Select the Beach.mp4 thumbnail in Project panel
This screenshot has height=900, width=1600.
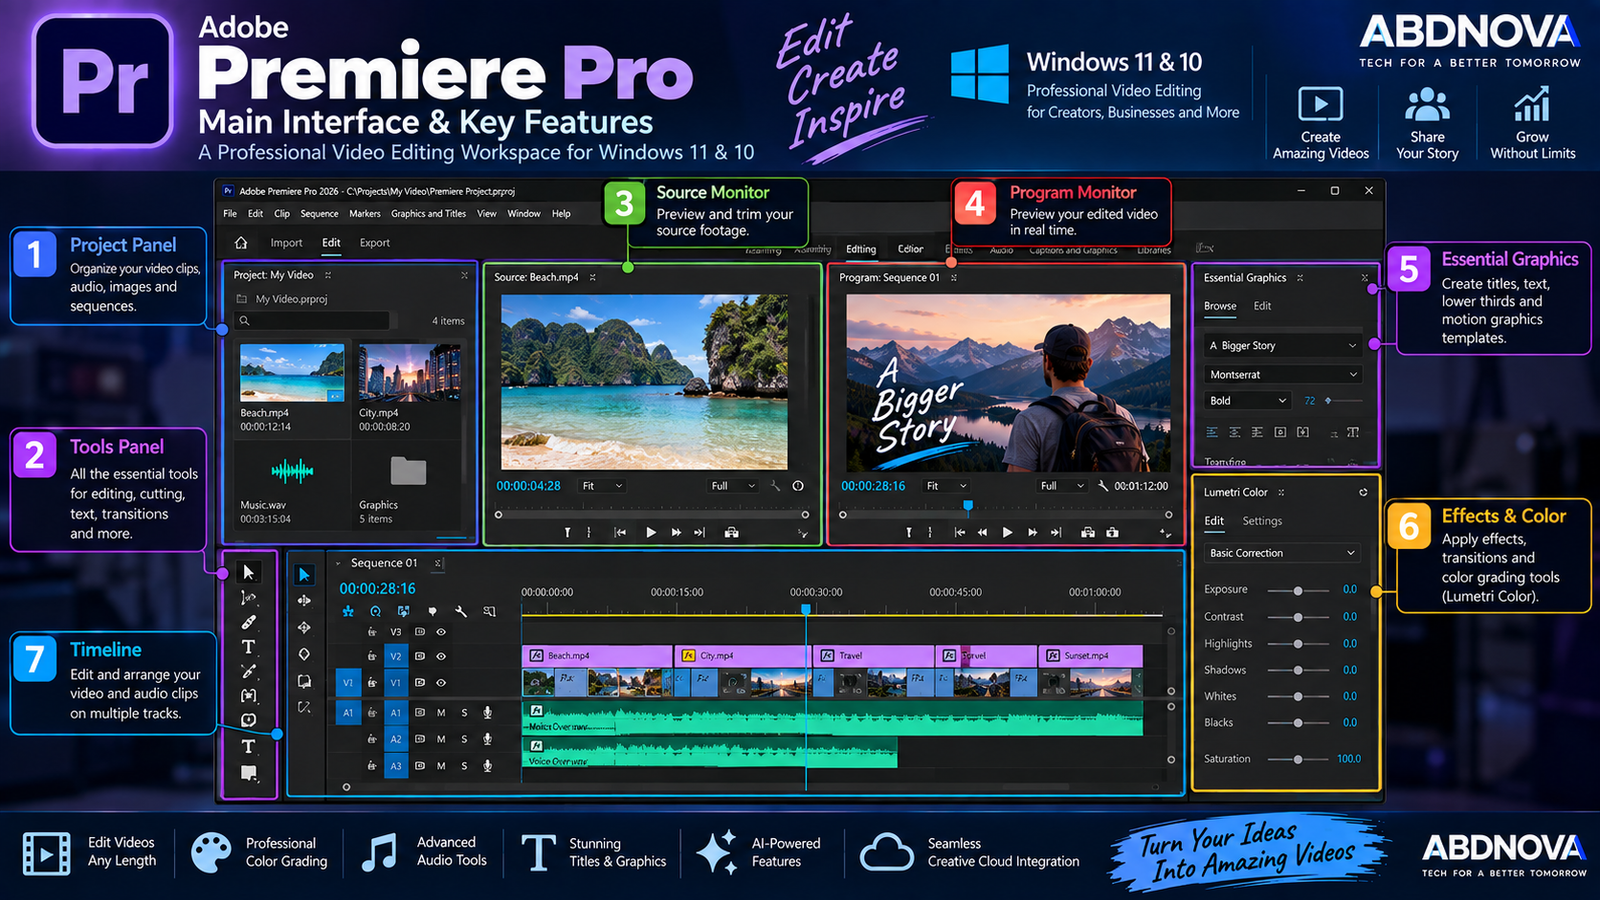pyautogui.click(x=292, y=372)
